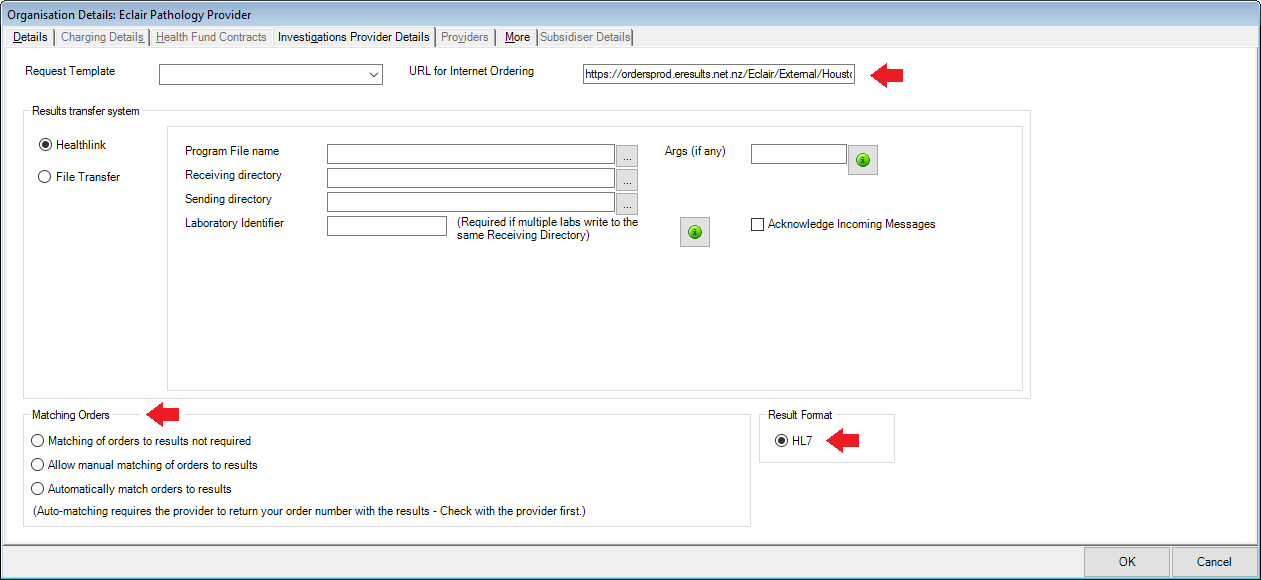Click the Sending directory input field
The image size is (1261, 580).
(x=470, y=202)
